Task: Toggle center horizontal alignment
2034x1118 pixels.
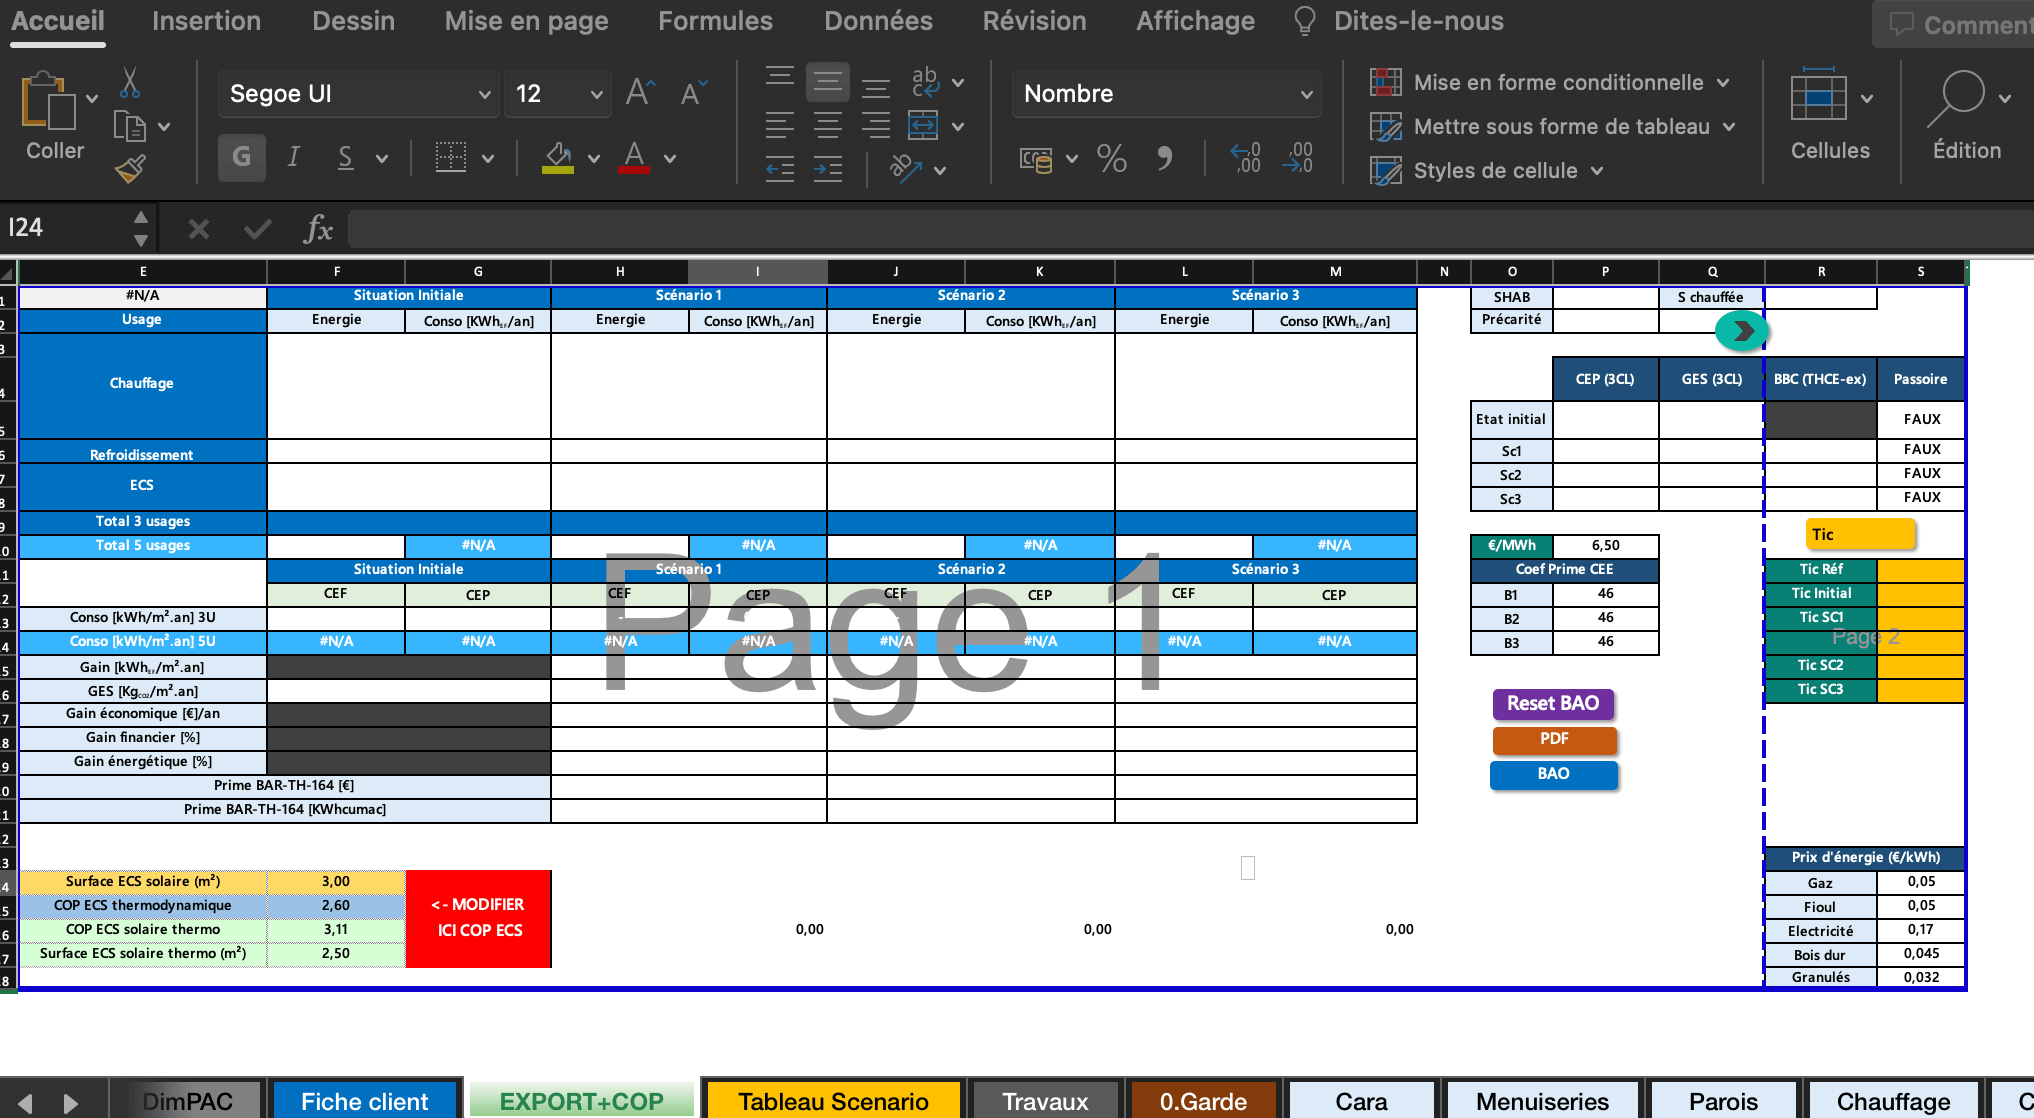Action: point(828,126)
